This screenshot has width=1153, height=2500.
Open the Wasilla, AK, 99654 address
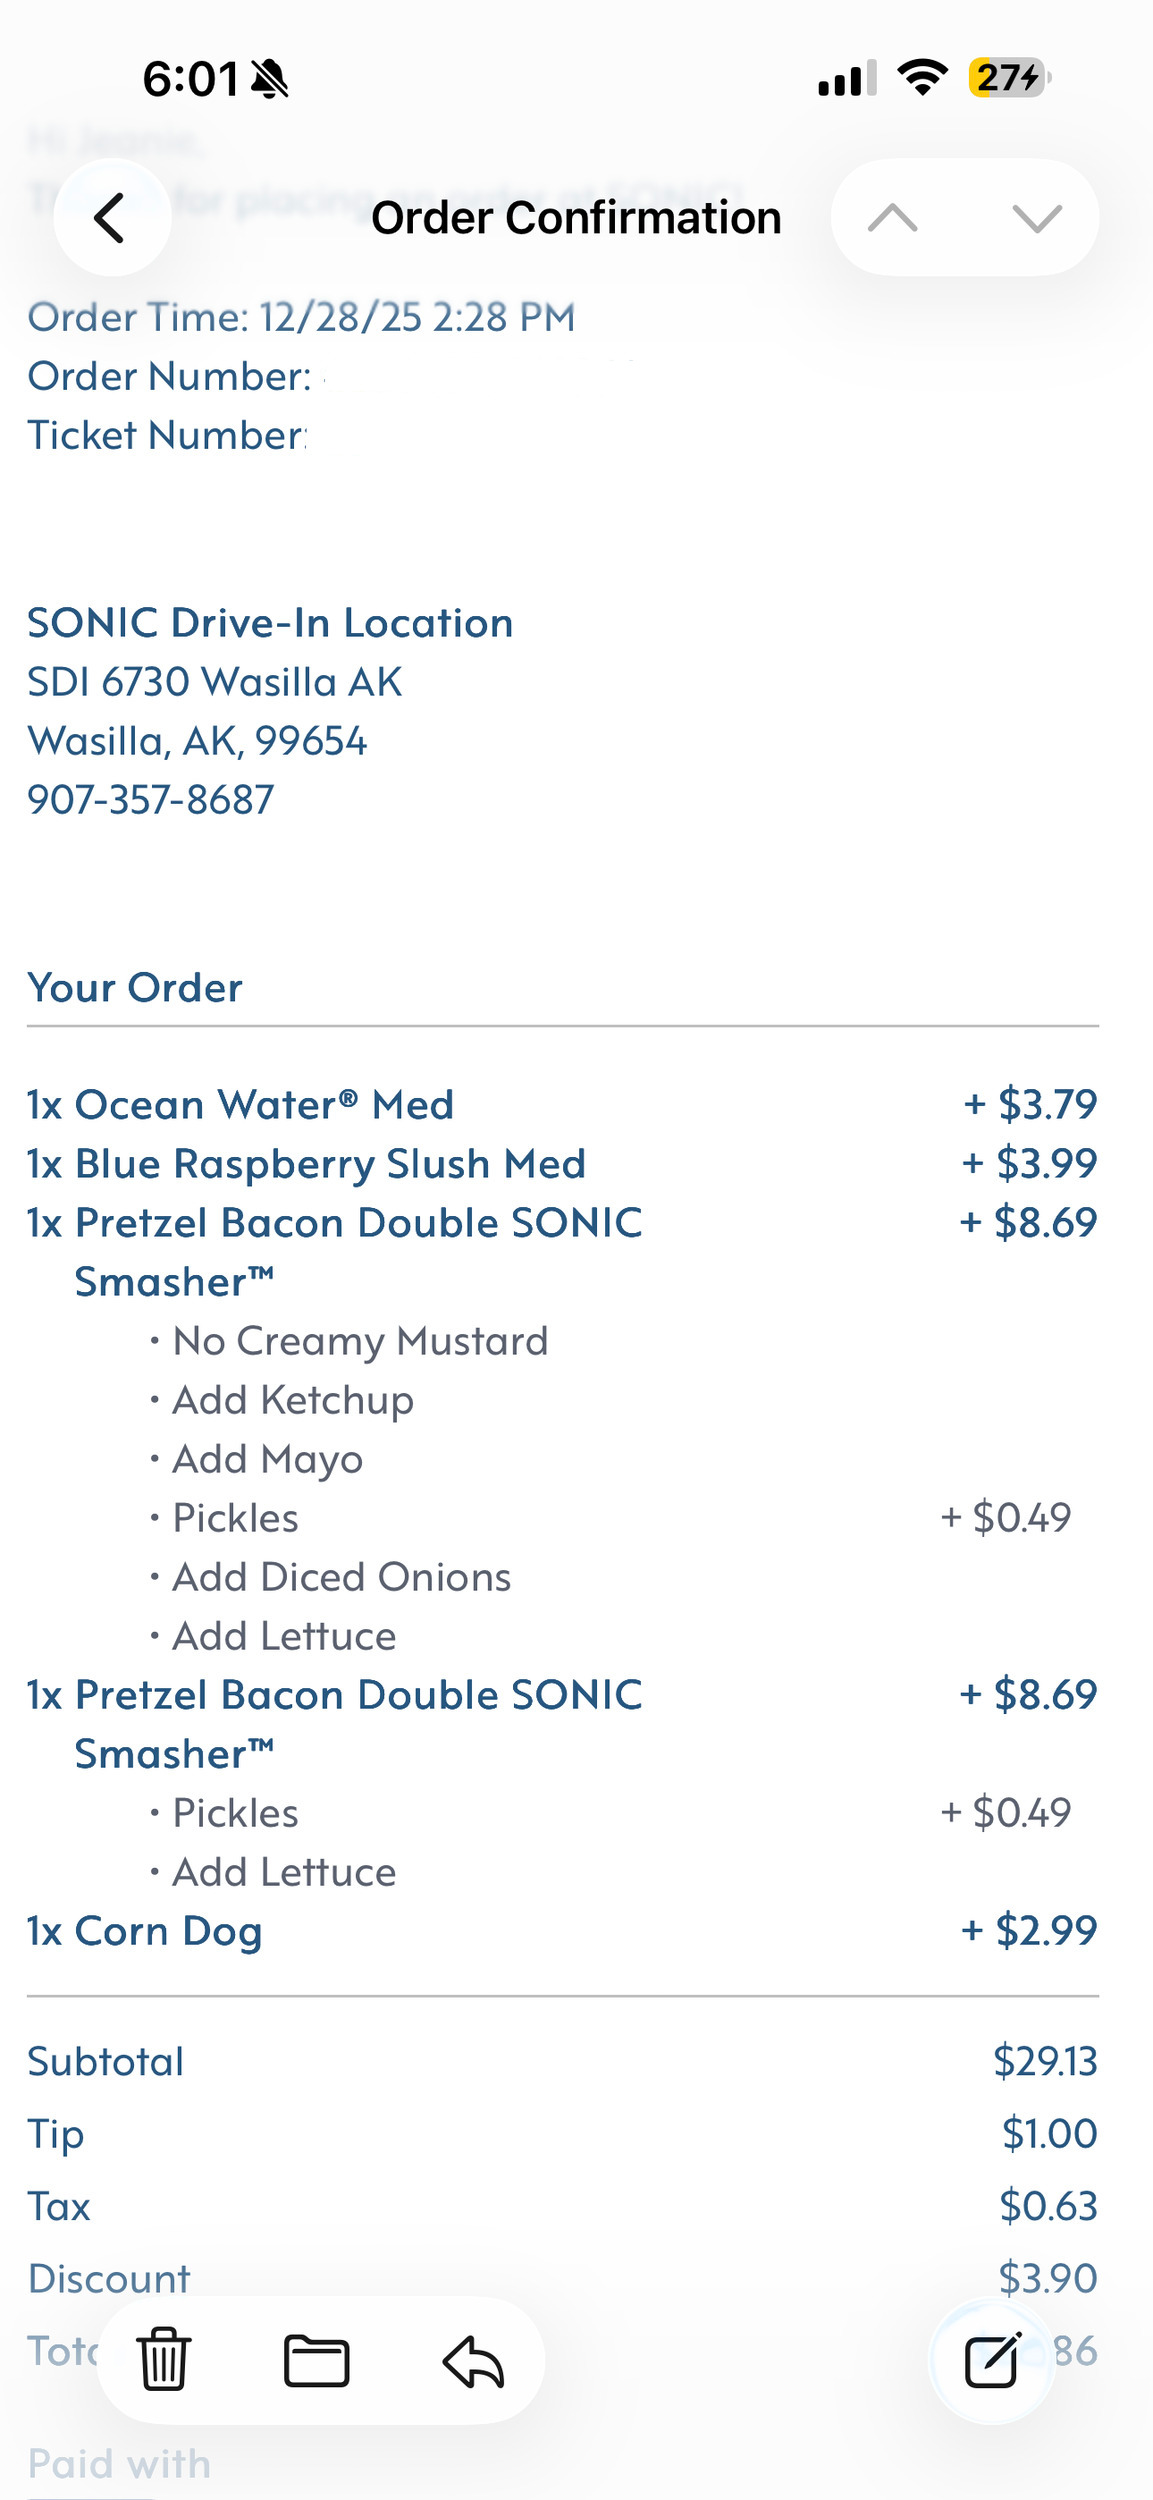click(197, 741)
